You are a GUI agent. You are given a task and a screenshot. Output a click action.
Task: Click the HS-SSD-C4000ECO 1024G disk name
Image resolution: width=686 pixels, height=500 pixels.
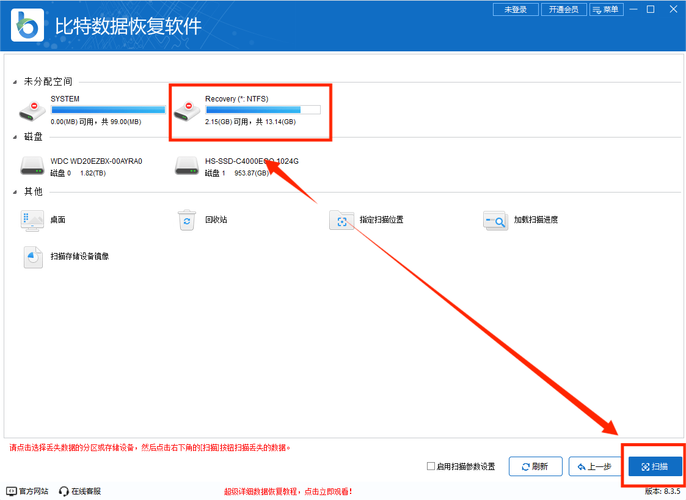pos(252,161)
